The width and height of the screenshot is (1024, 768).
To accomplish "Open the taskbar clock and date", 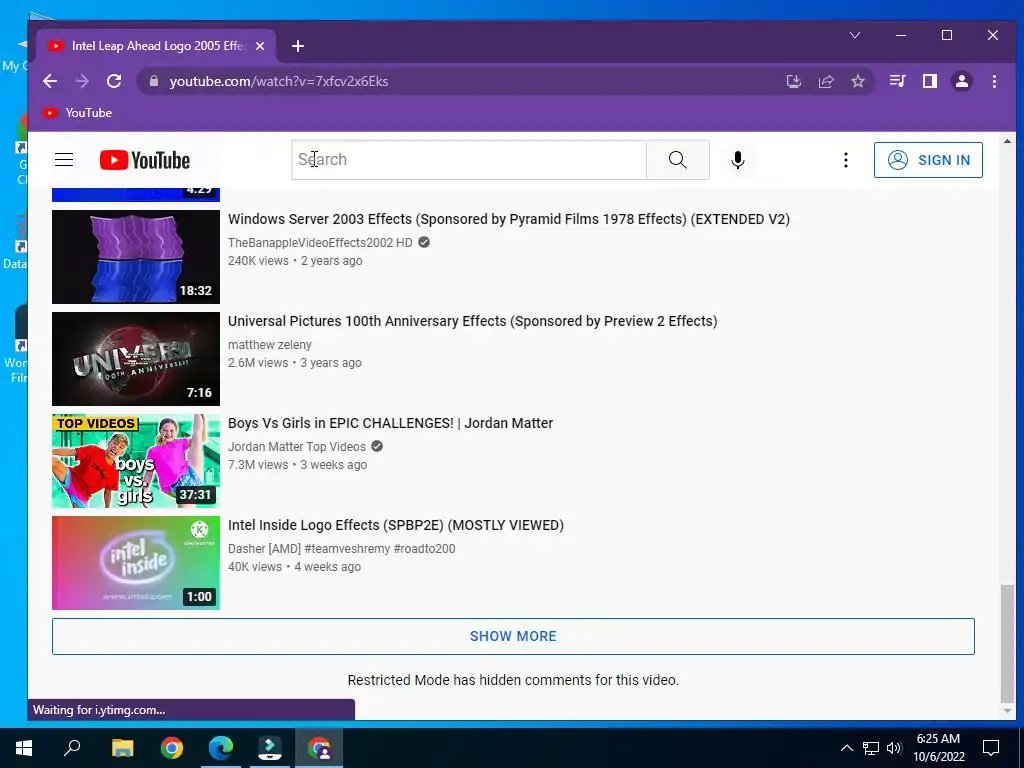I will (x=938, y=748).
